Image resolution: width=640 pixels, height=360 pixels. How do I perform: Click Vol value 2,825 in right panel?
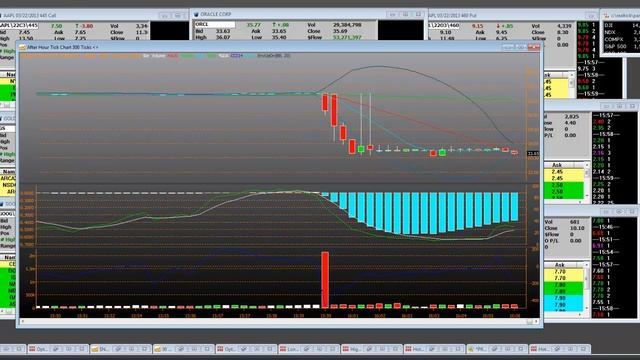point(571,117)
